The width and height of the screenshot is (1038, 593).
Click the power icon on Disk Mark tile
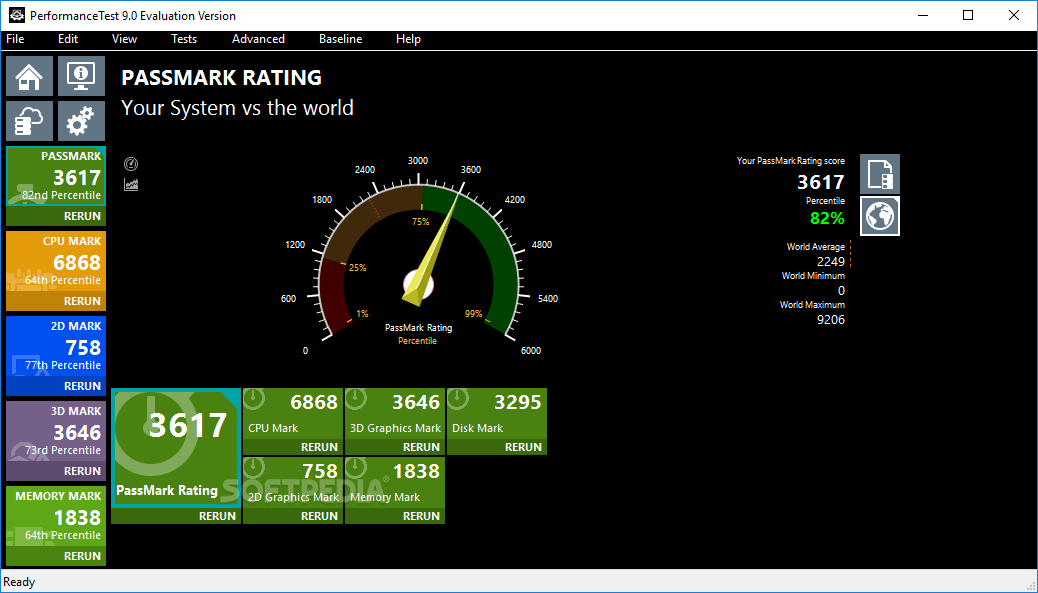coord(458,399)
